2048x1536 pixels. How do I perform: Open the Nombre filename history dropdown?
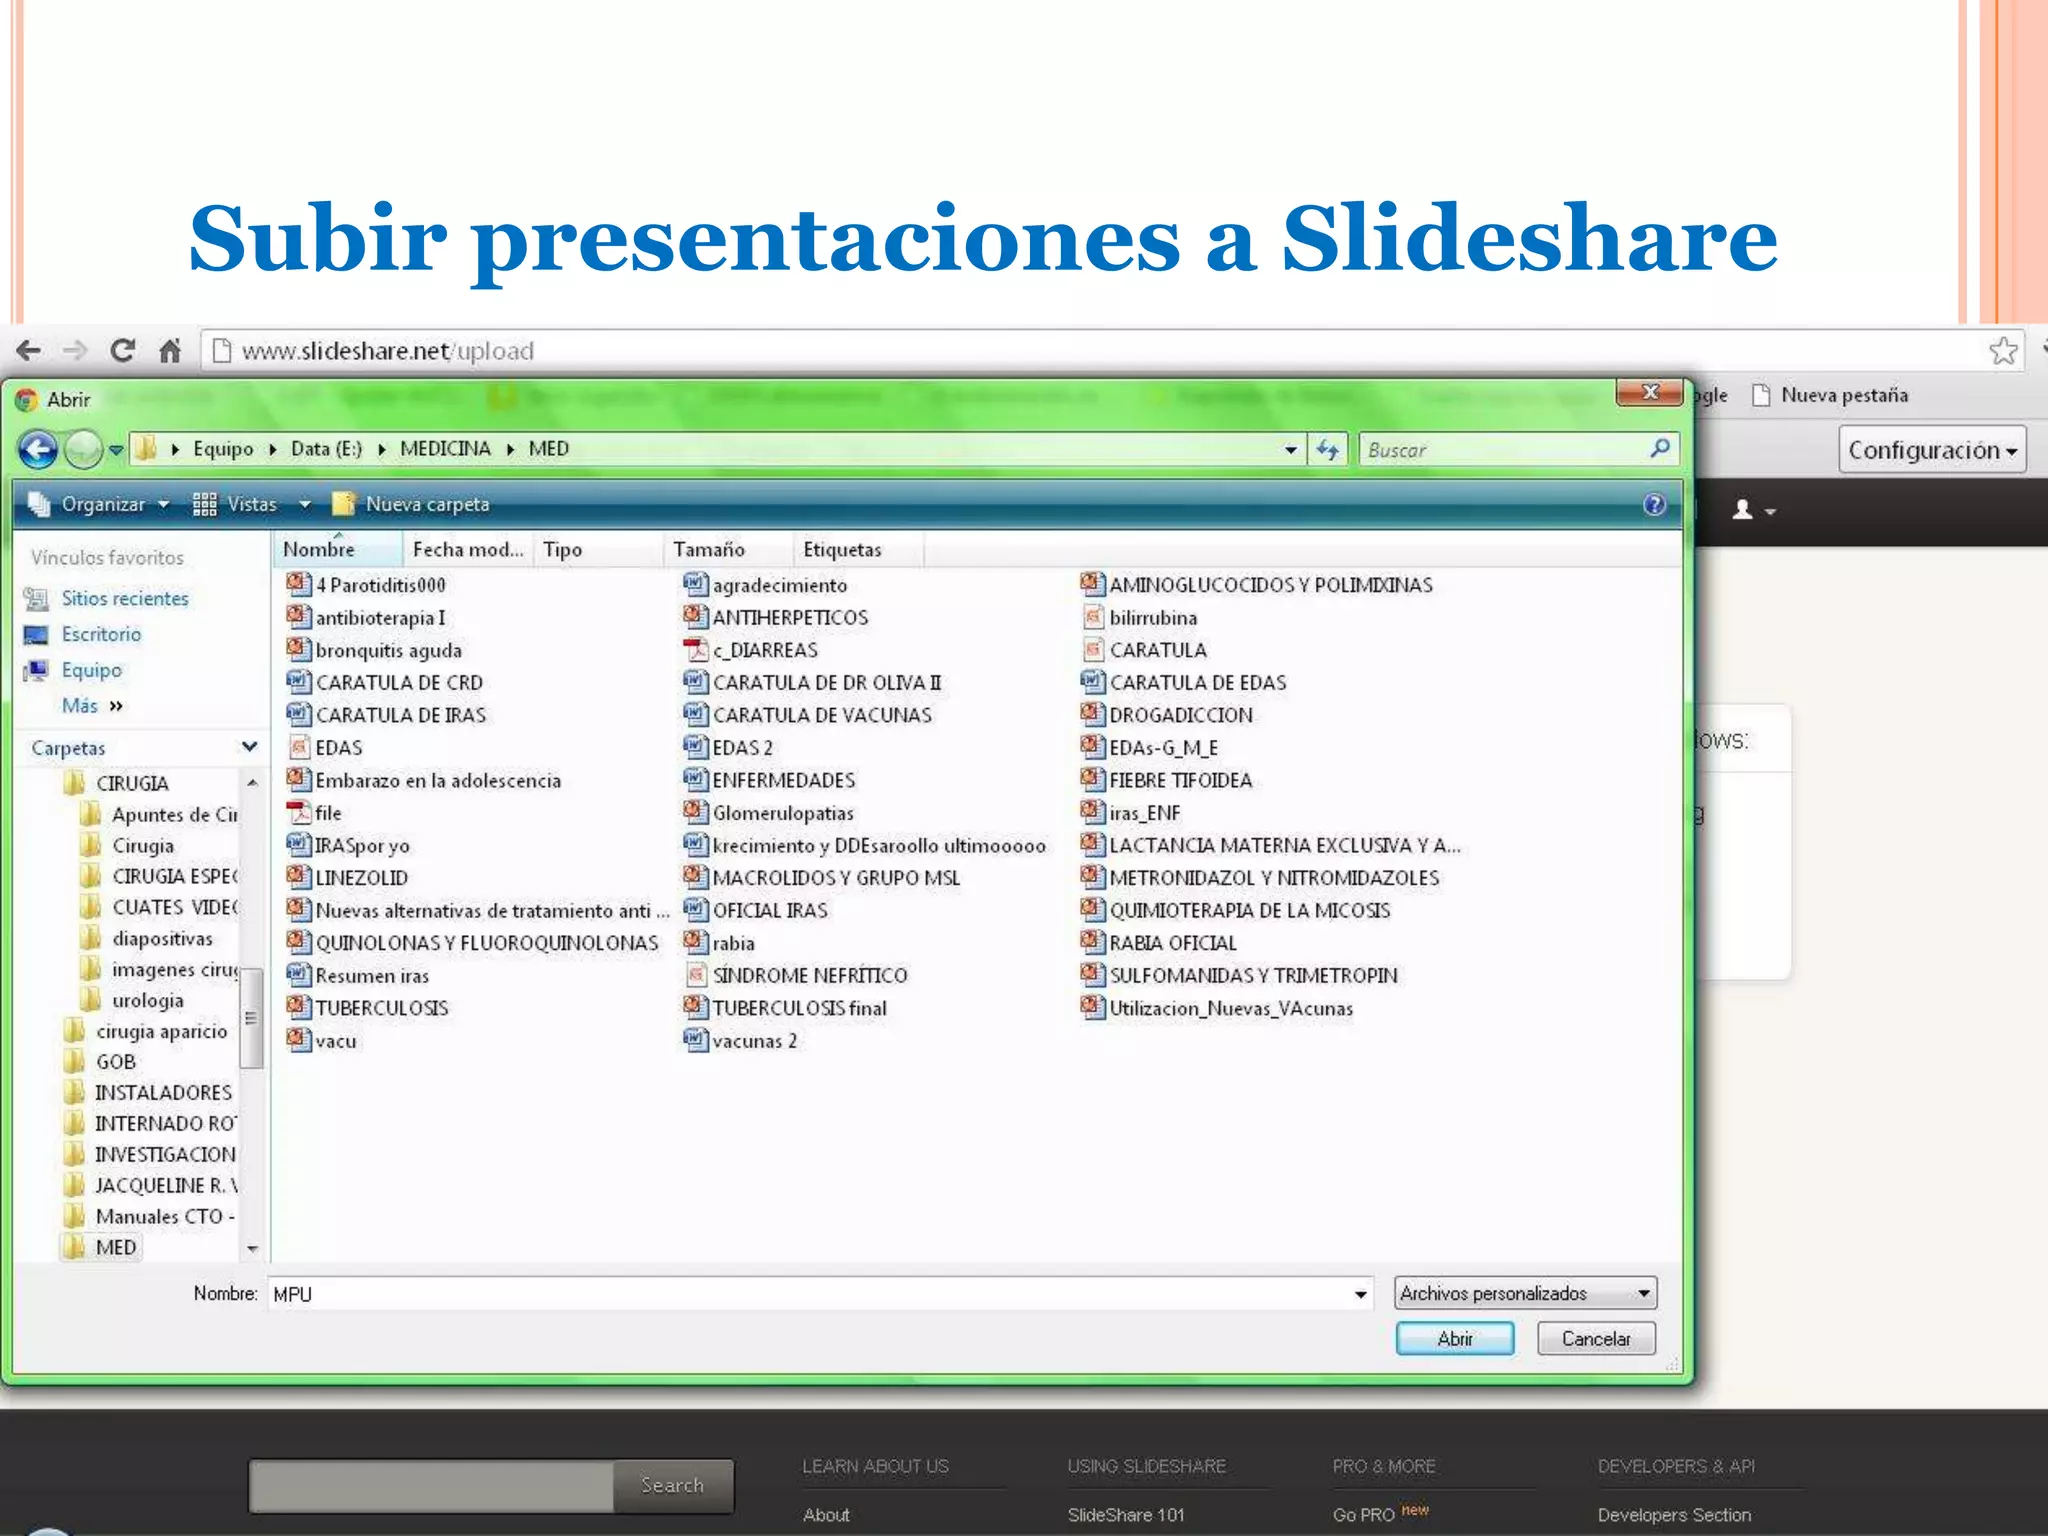(1360, 1294)
